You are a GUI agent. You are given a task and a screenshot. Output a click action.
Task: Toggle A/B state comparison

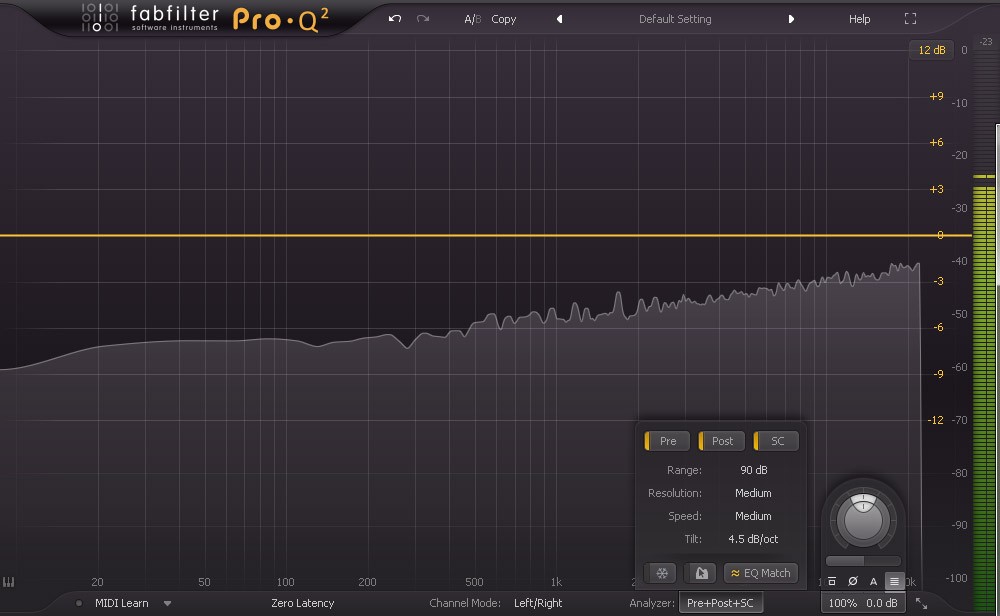(472, 19)
